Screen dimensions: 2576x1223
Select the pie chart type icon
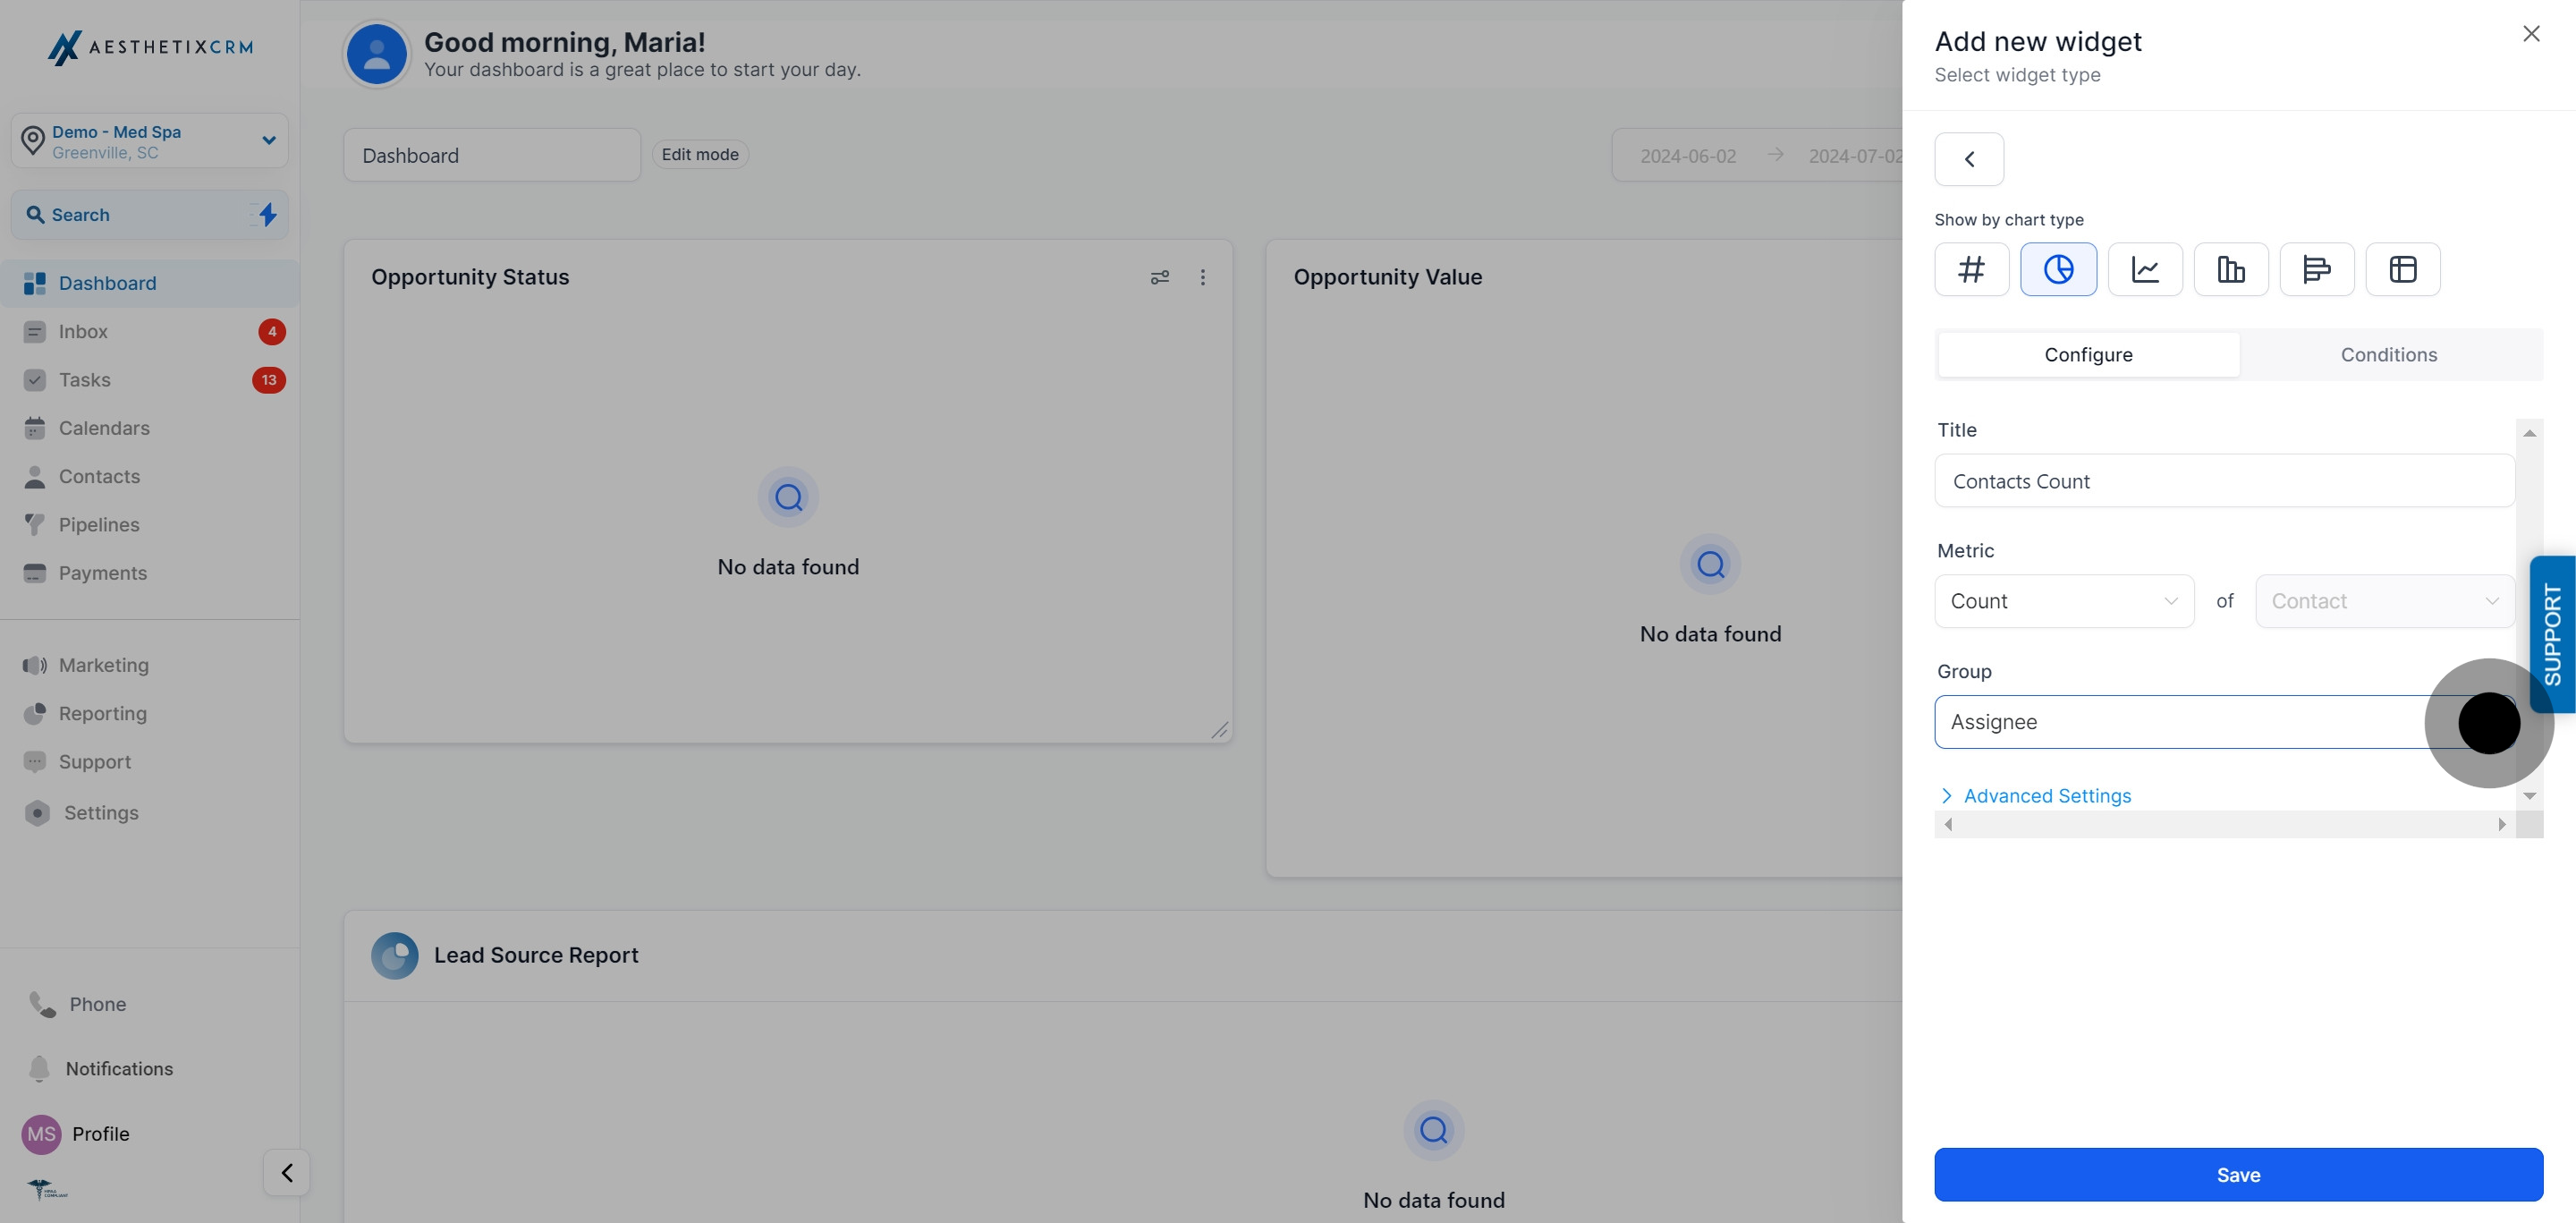click(2058, 269)
